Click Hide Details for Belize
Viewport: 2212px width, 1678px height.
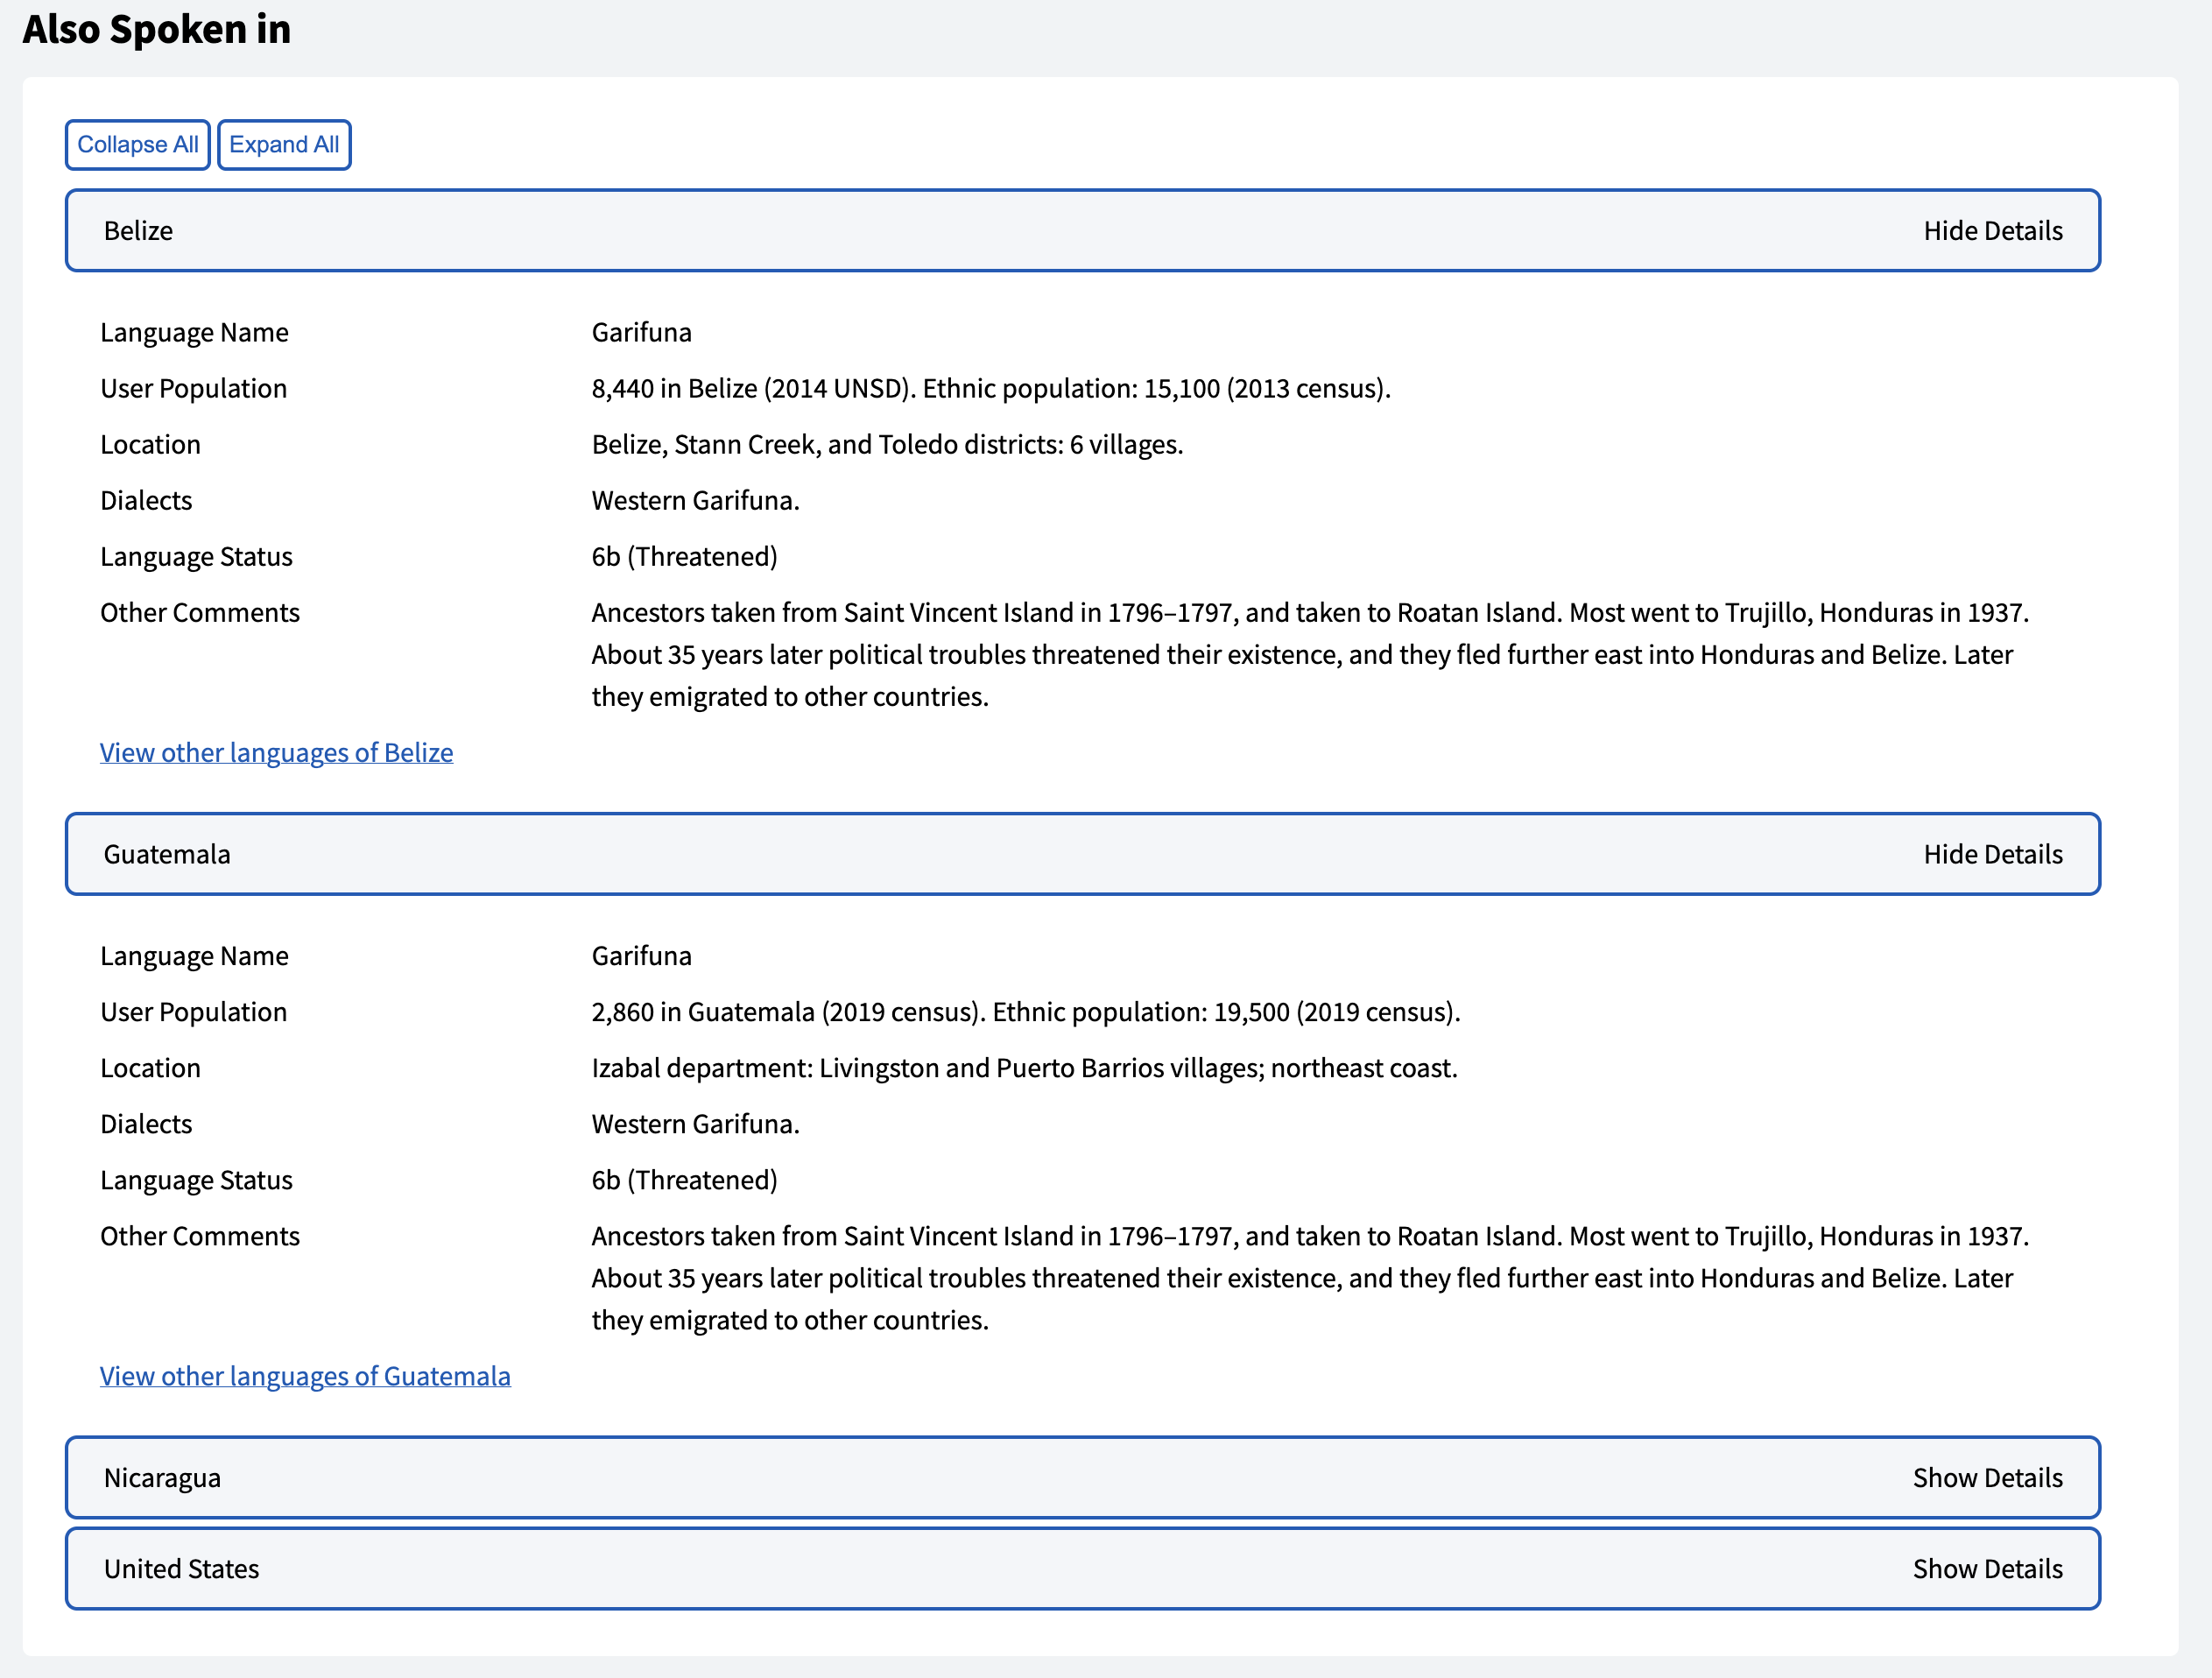1991,231
